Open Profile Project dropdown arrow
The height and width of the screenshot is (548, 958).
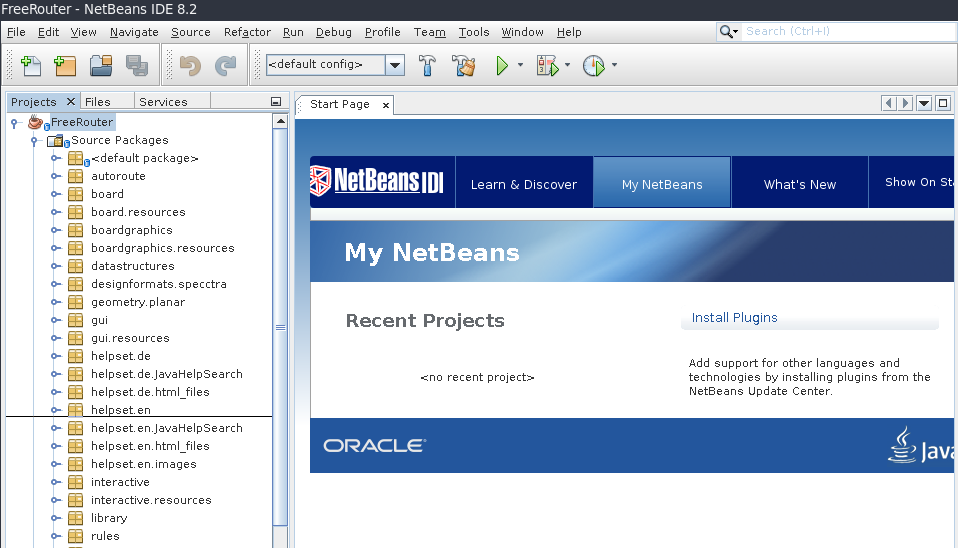(614, 65)
